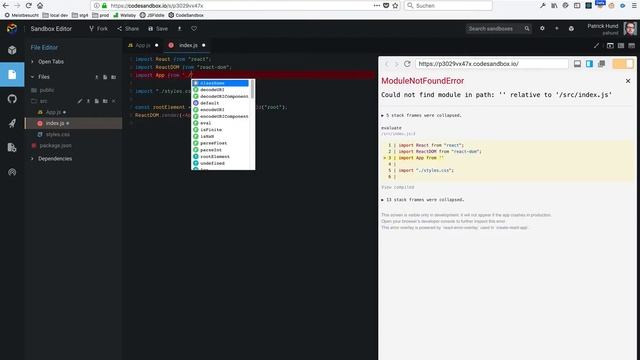Refresh the sandbox preview

click(407, 64)
